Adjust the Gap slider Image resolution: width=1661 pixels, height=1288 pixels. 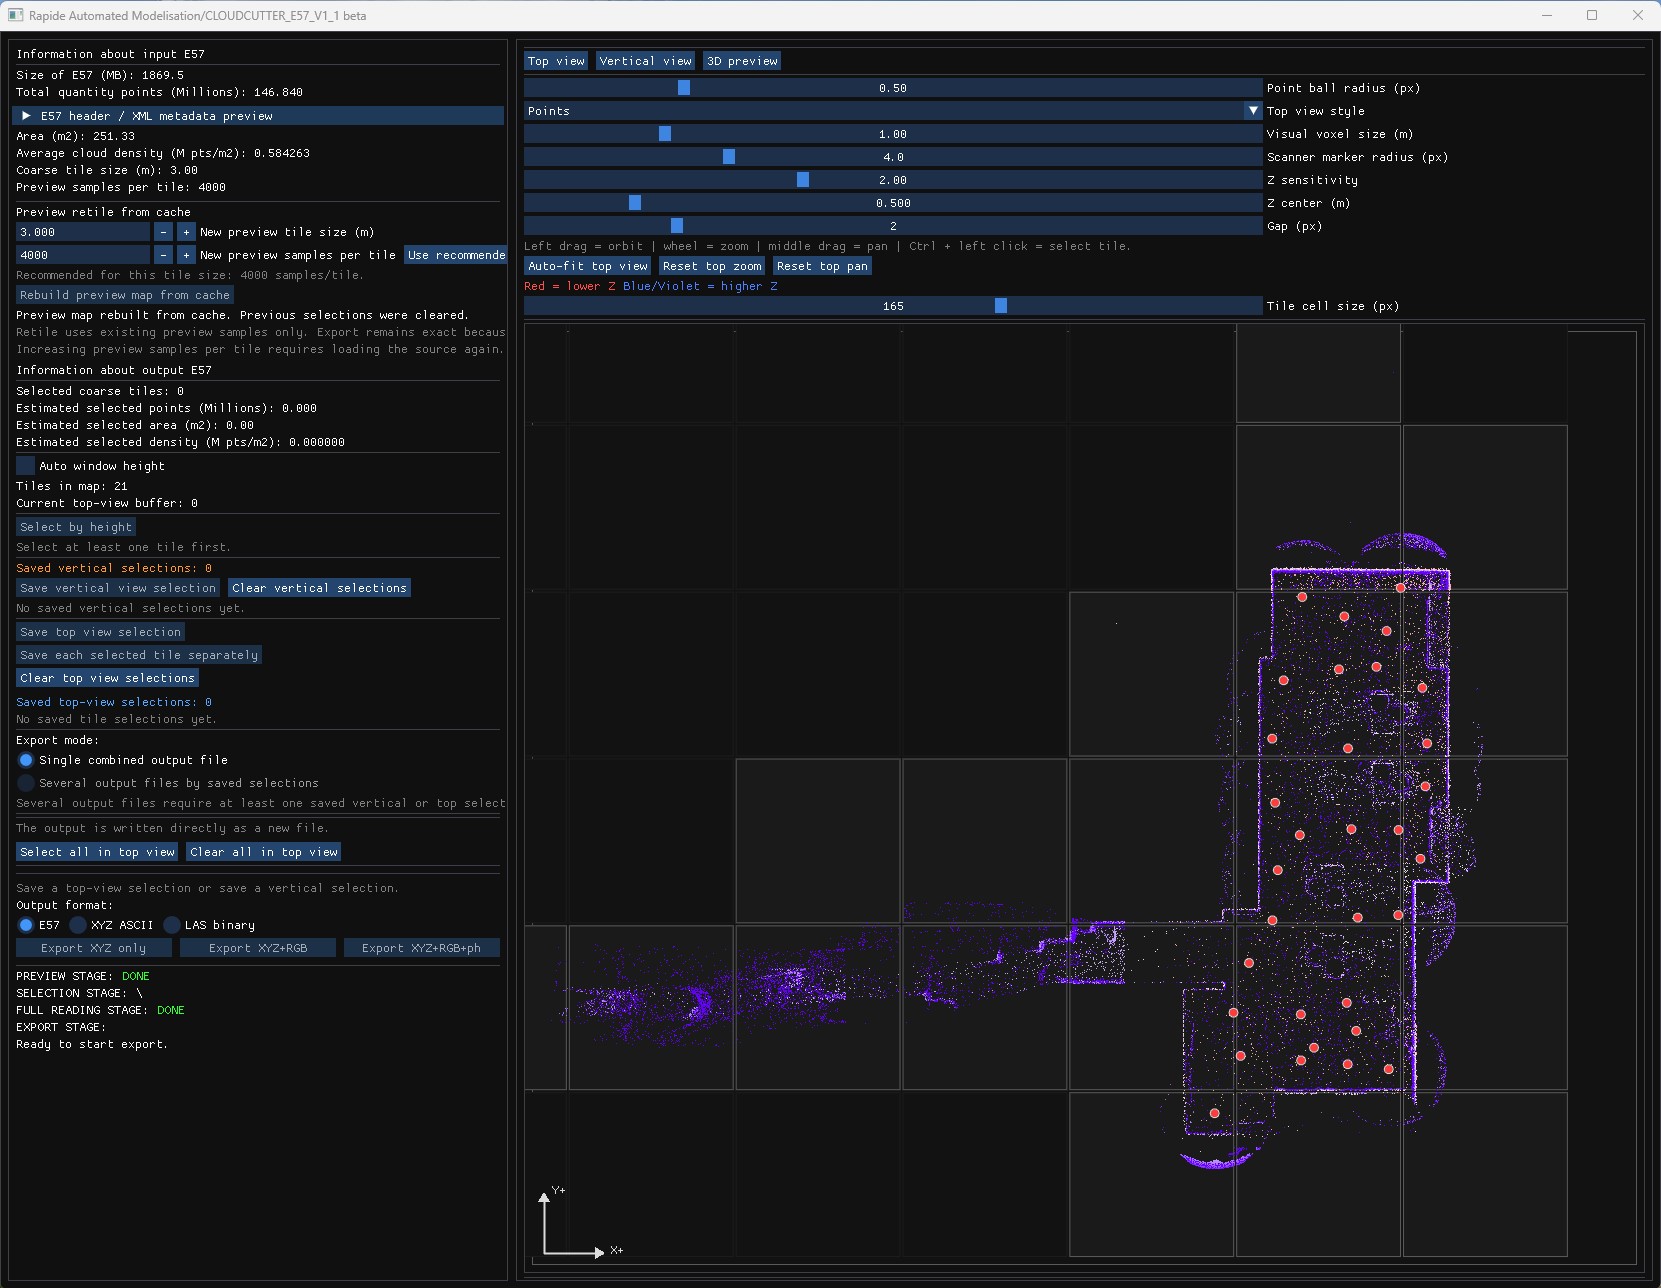[x=893, y=226]
